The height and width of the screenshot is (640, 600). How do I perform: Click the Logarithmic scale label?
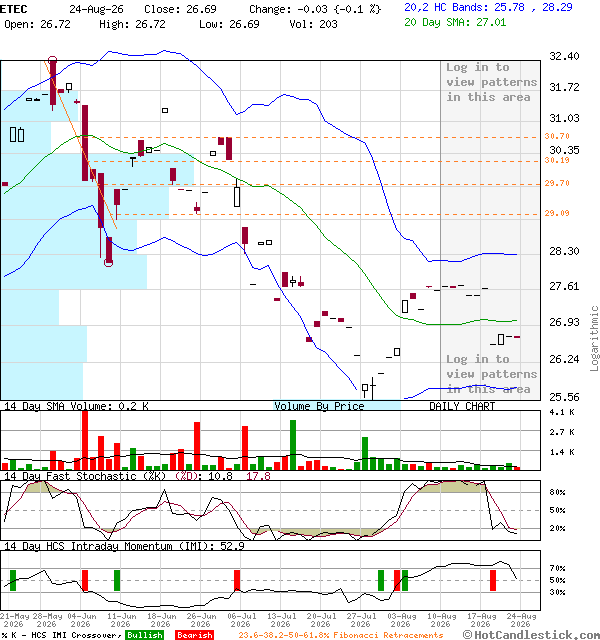[594, 338]
